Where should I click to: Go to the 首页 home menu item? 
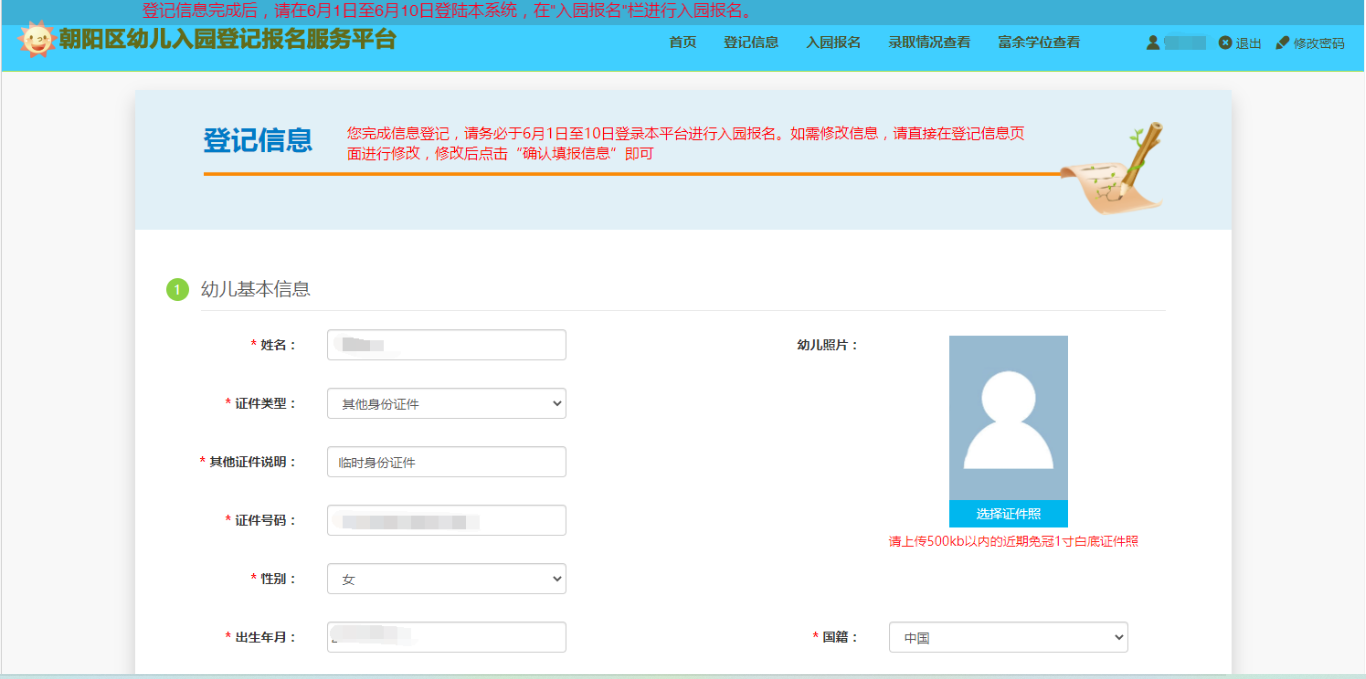pos(682,42)
